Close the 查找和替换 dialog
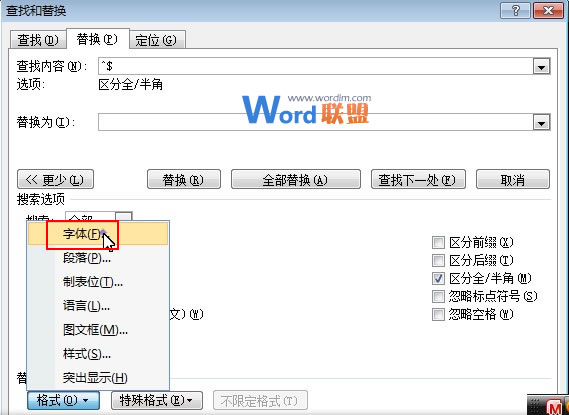The width and height of the screenshot is (569, 415). pyautogui.click(x=548, y=11)
